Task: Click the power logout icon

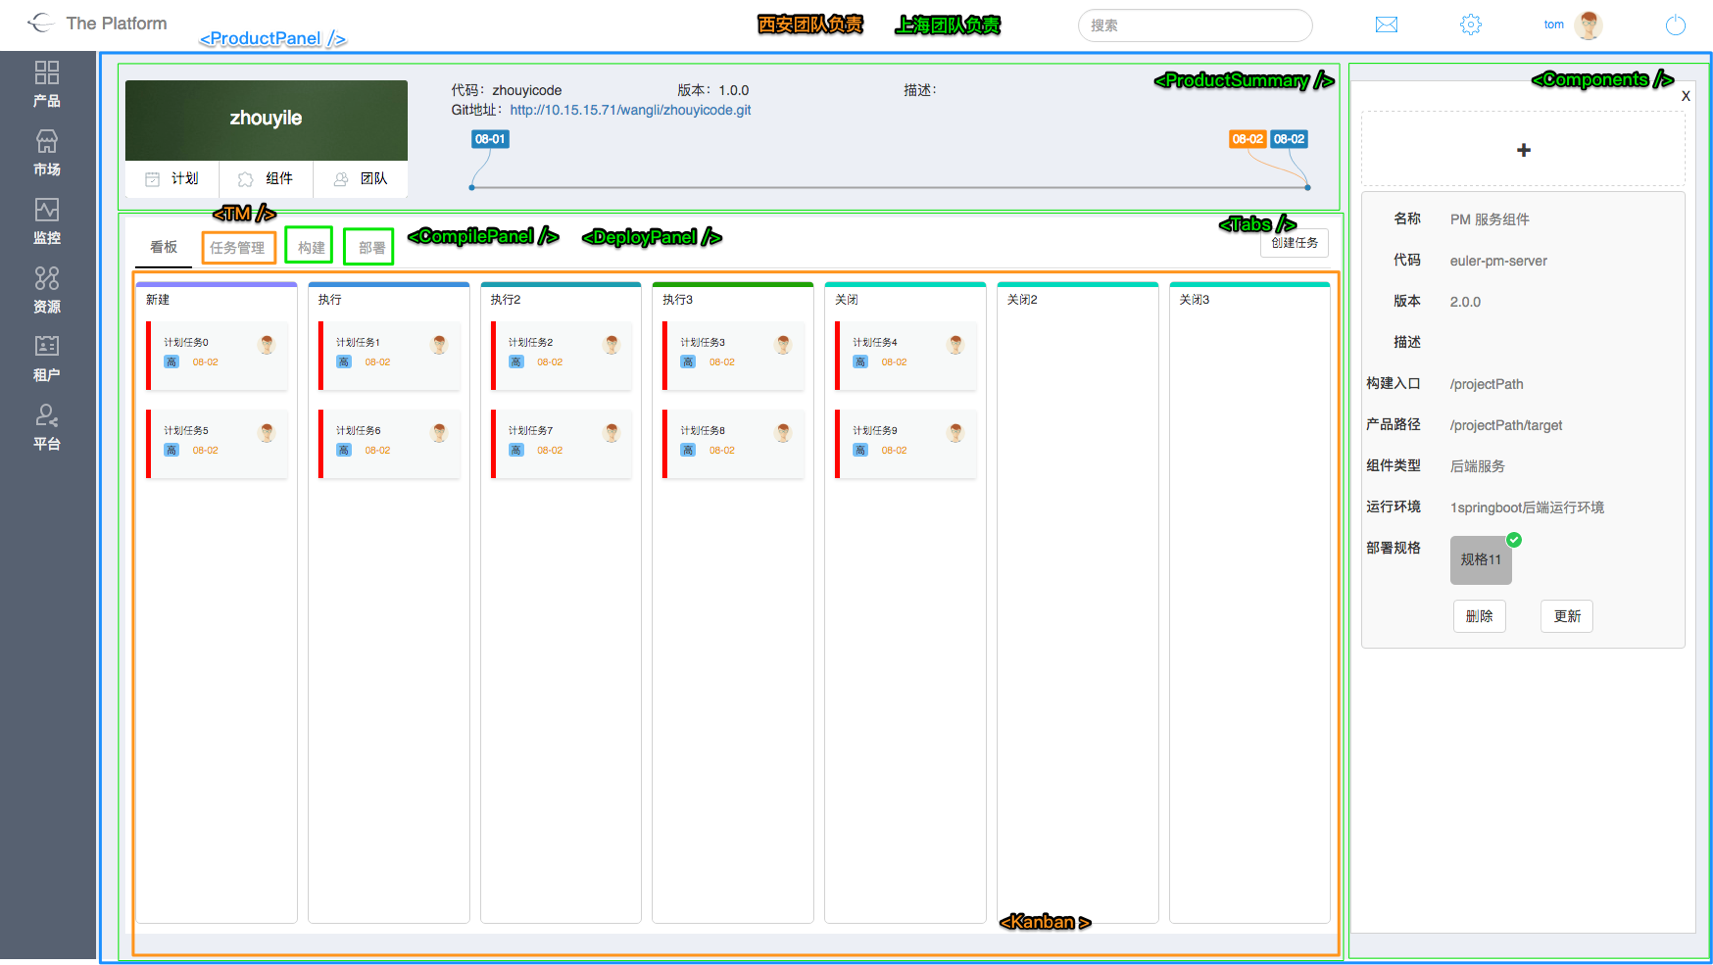Action: click(x=1675, y=25)
